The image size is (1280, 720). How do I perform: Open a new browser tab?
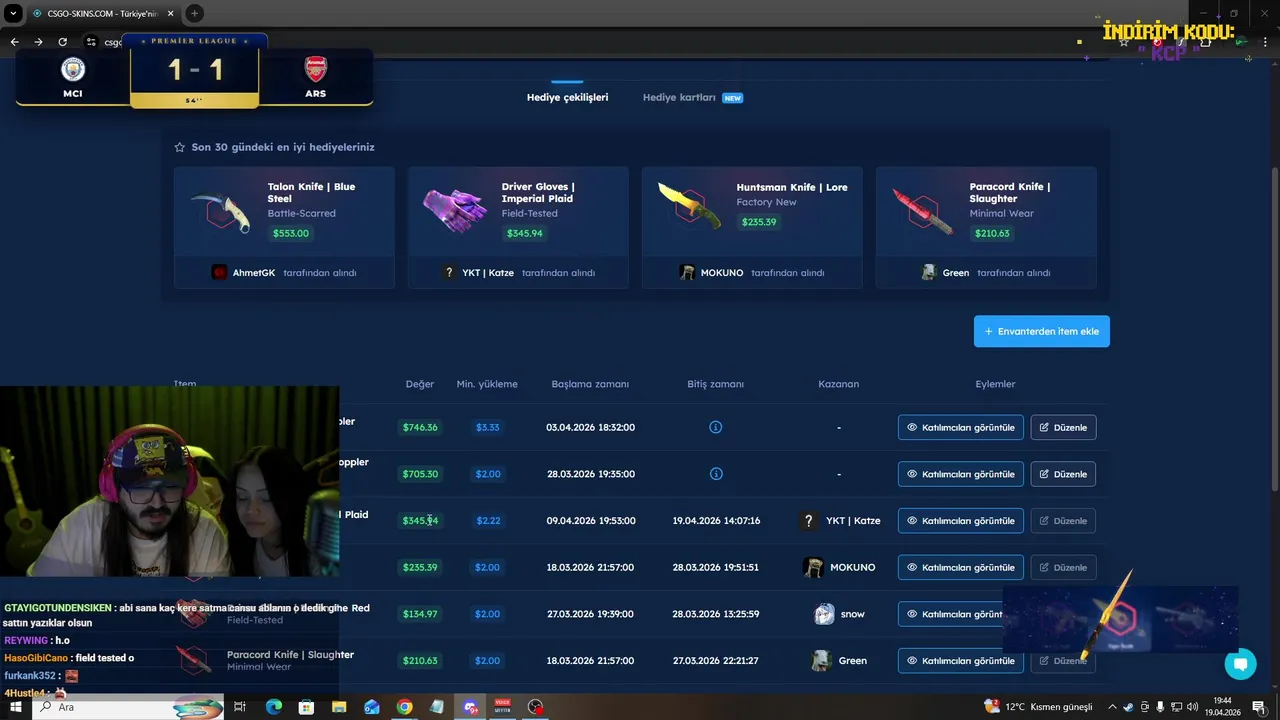click(x=194, y=13)
